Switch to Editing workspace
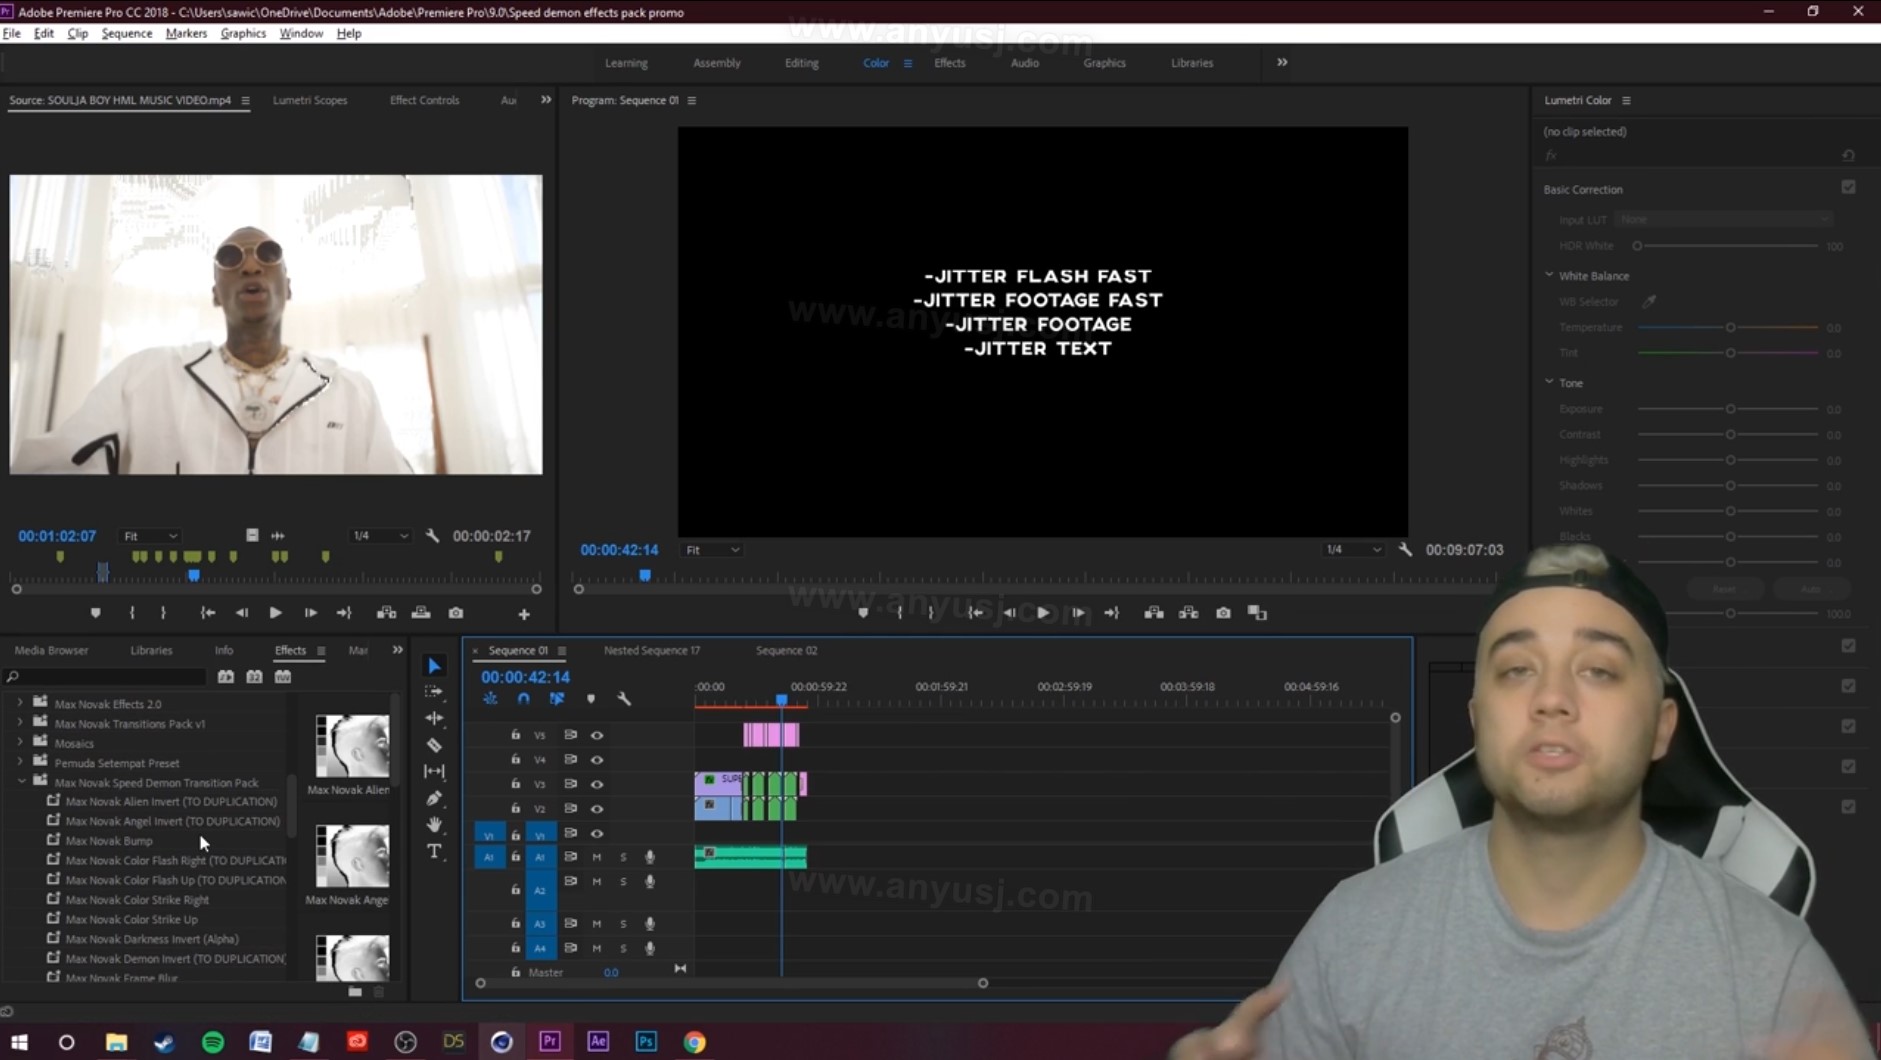This screenshot has width=1881, height=1060. tap(801, 63)
